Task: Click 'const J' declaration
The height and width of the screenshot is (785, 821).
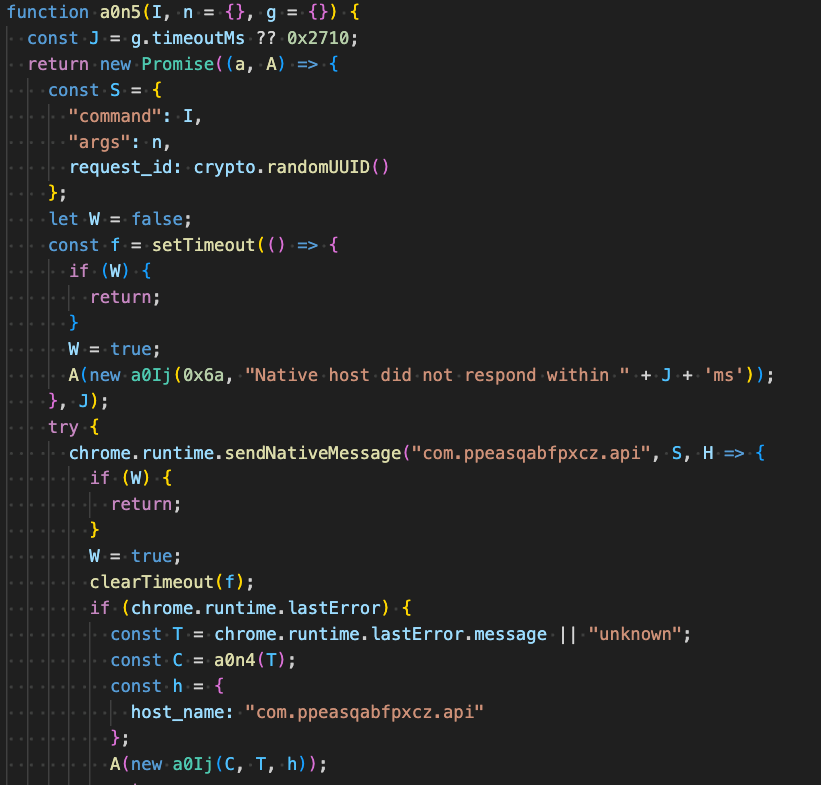Action: pyautogui.click(x=63, y=38)
